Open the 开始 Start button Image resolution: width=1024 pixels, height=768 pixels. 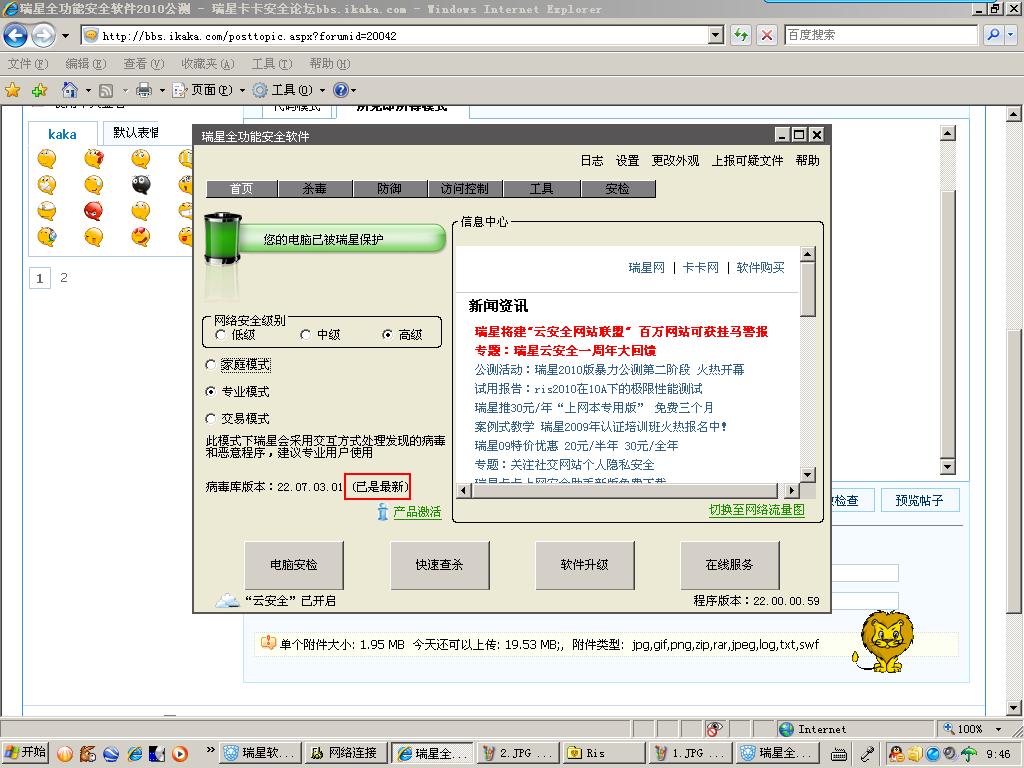click(x=26, y=753)
